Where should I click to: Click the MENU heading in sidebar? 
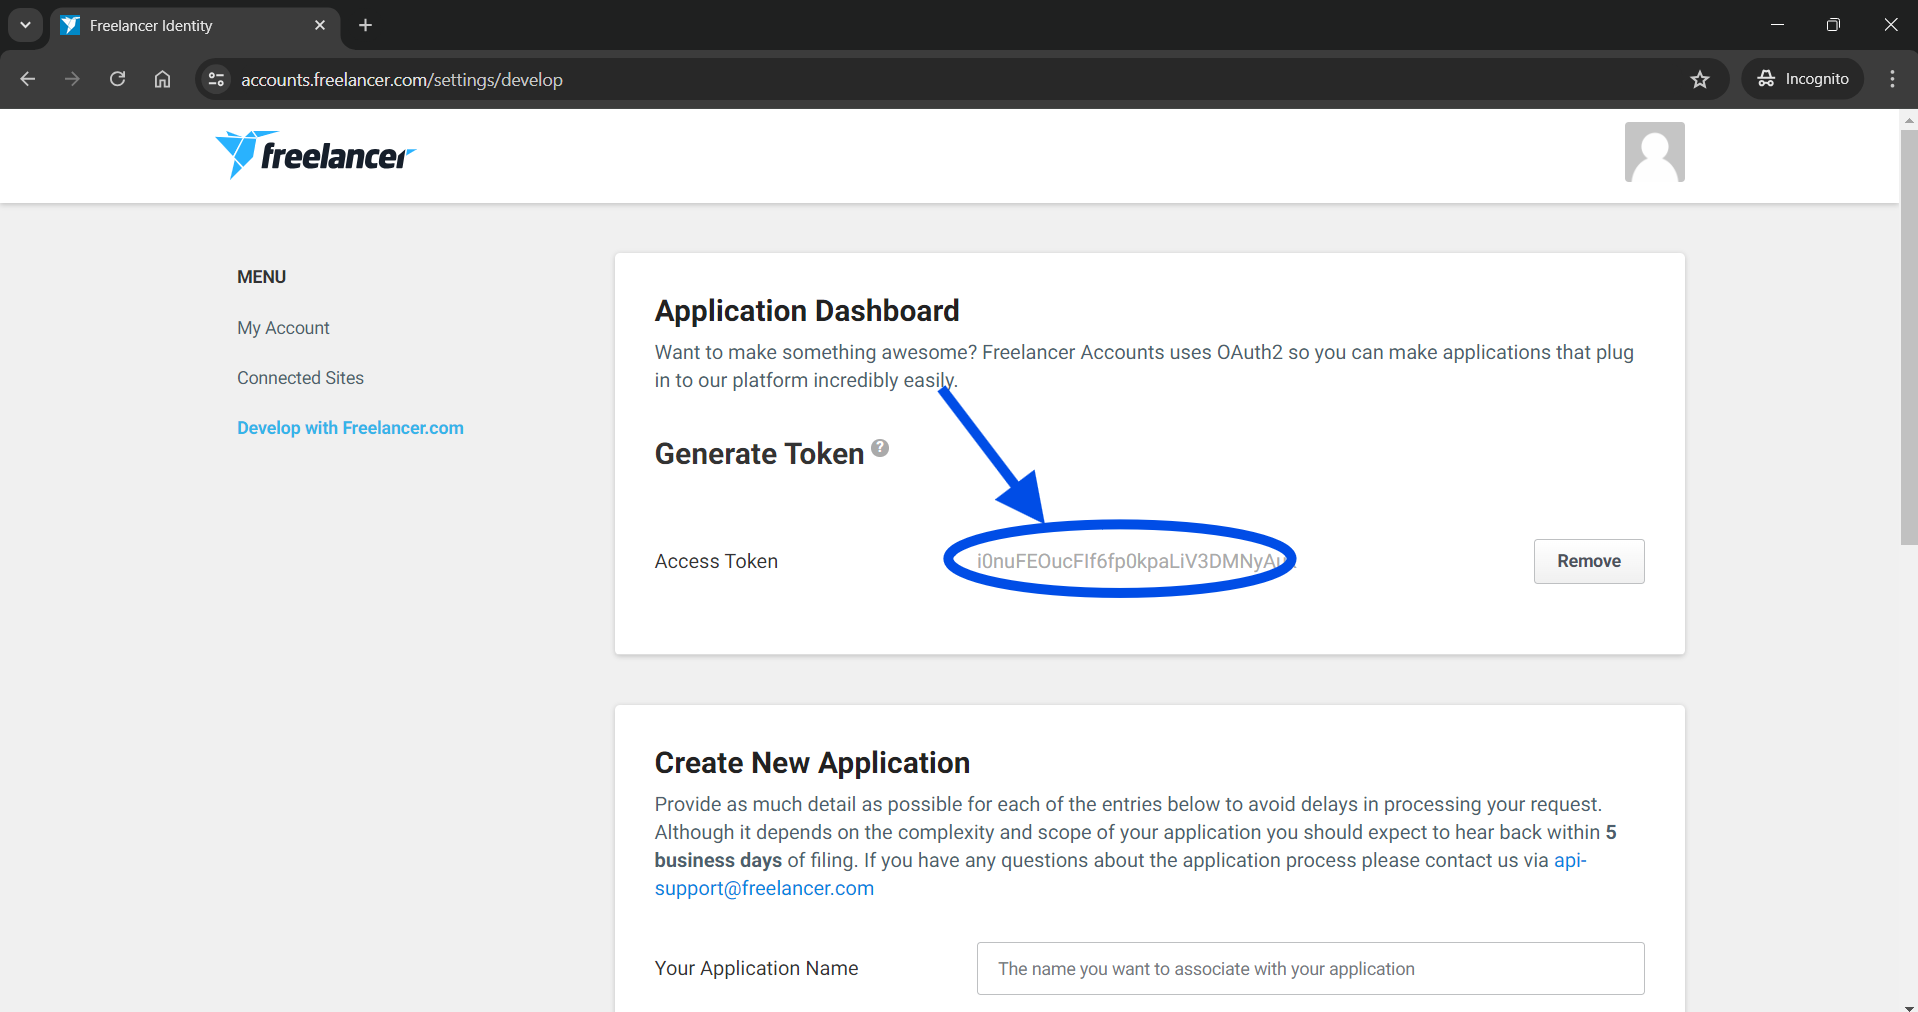[x=261, y=277]
